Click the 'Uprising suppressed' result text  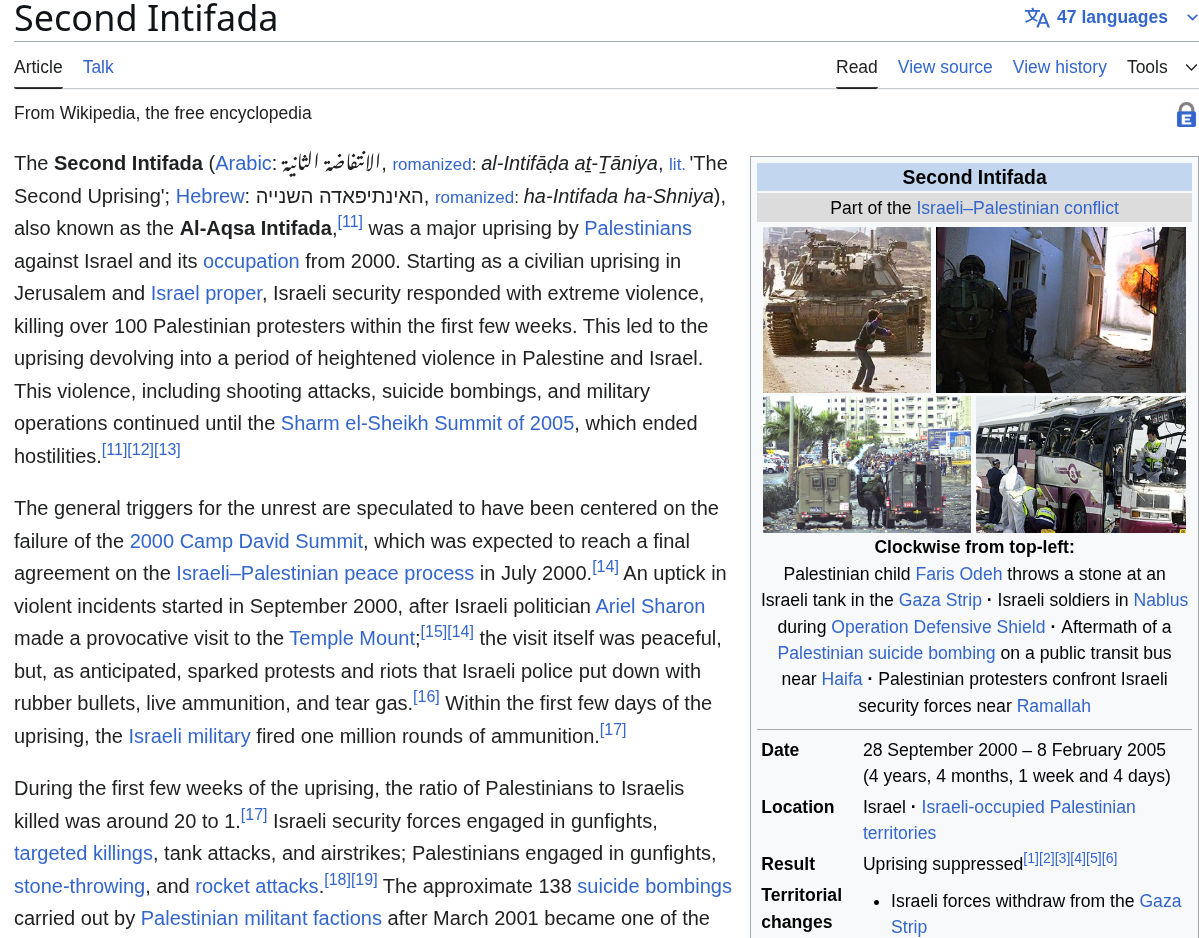pos(943,864)
